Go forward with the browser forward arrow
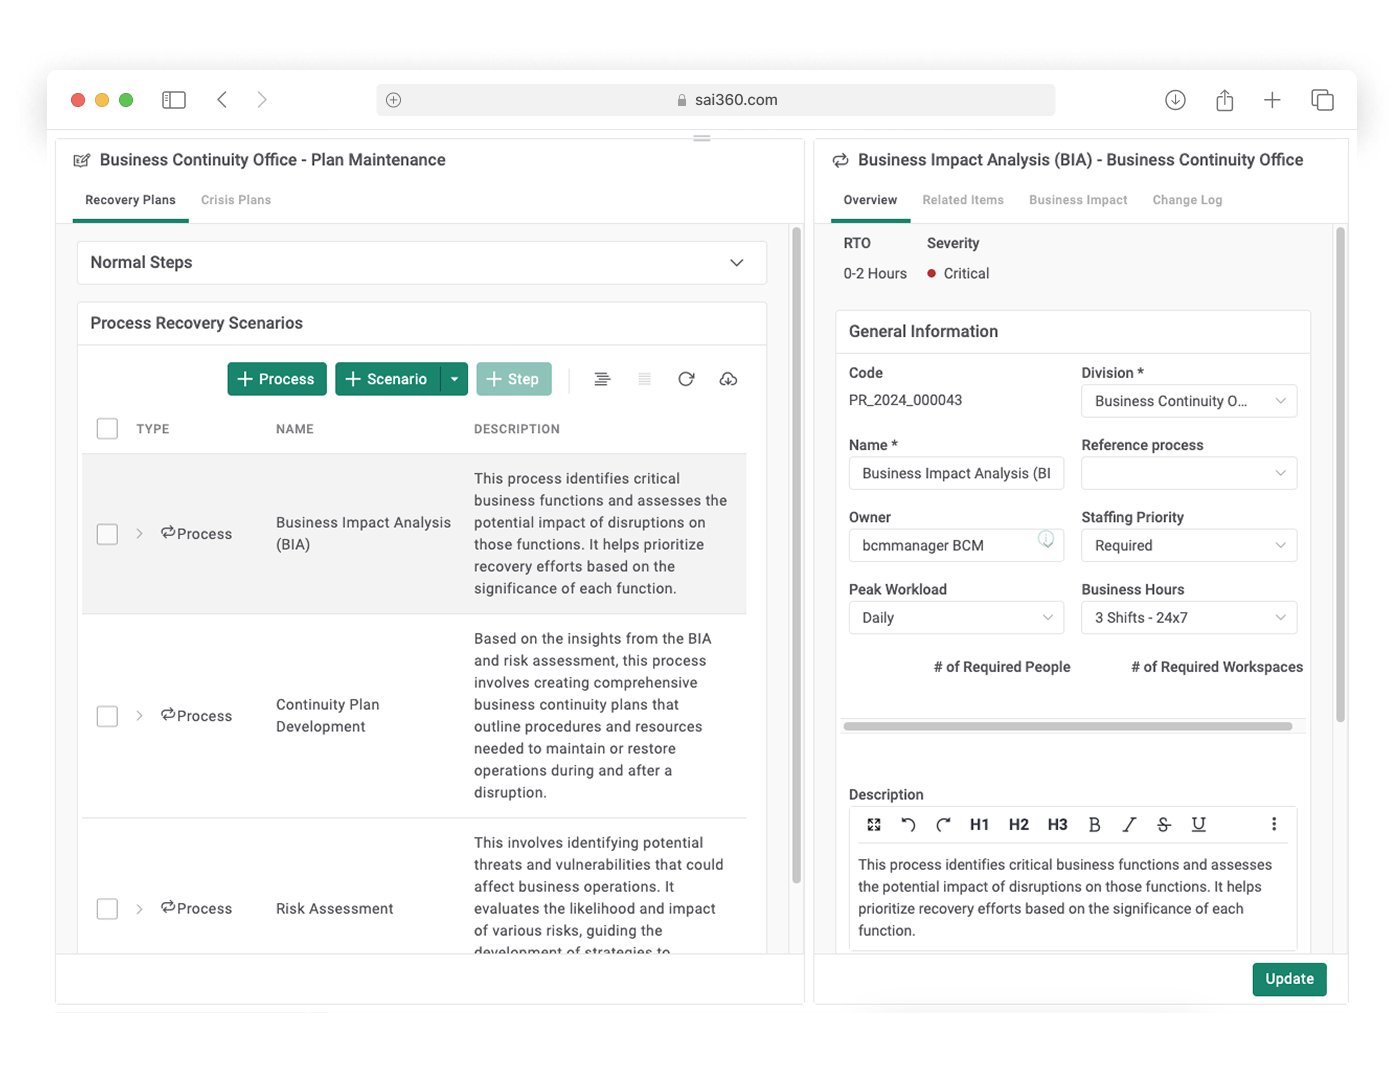Screen dimensions: 1400x1080 tap(262, 100)
